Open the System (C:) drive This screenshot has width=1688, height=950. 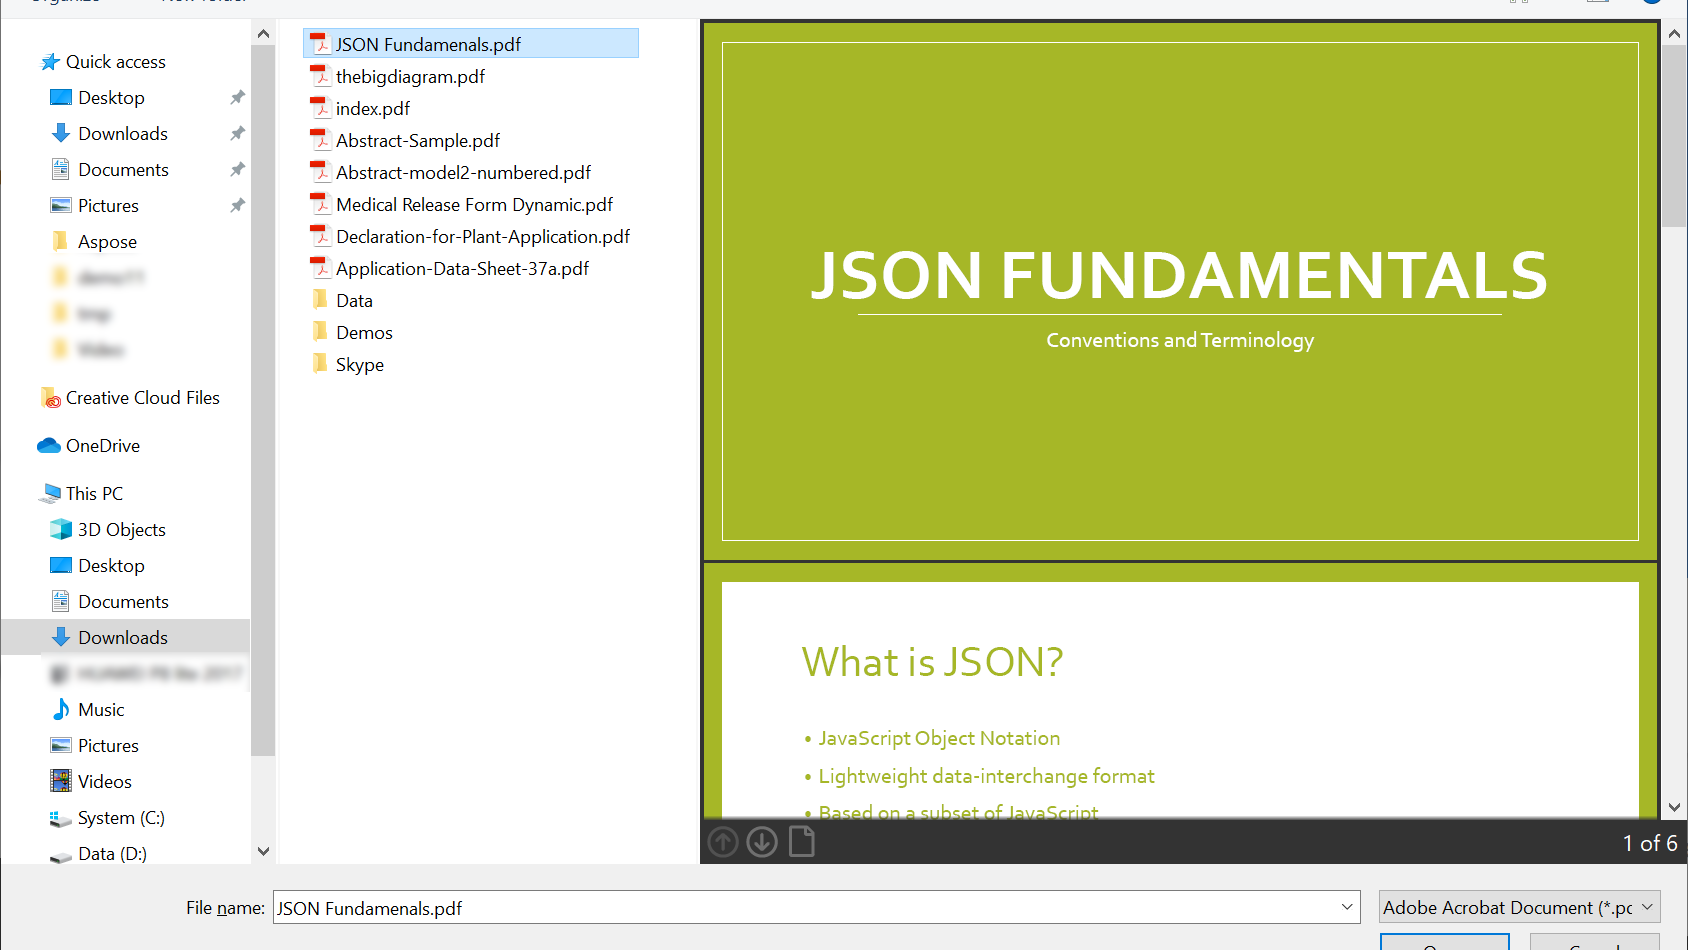coord(121,818)
